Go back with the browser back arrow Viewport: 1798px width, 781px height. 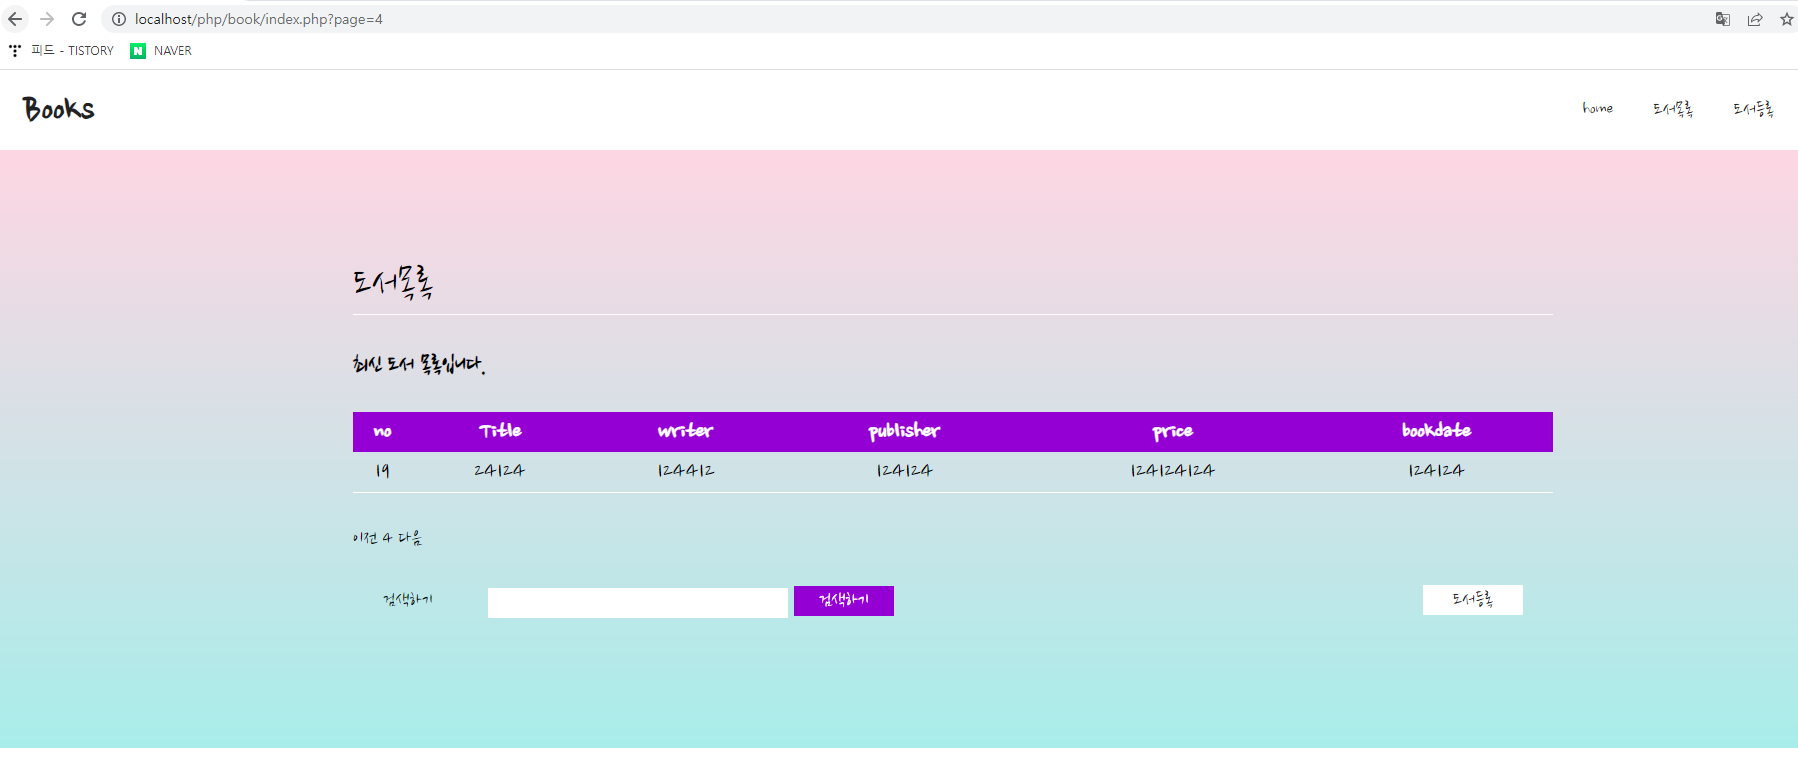15,19
